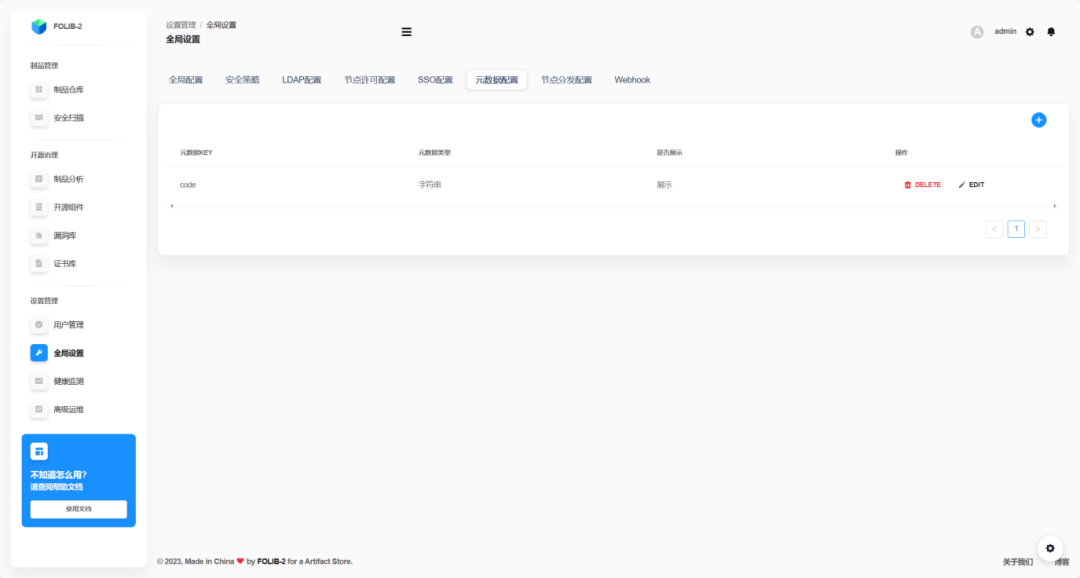Toggle sidebar with hamburger menu icon

pyautogui.click(x=406, y=32)
